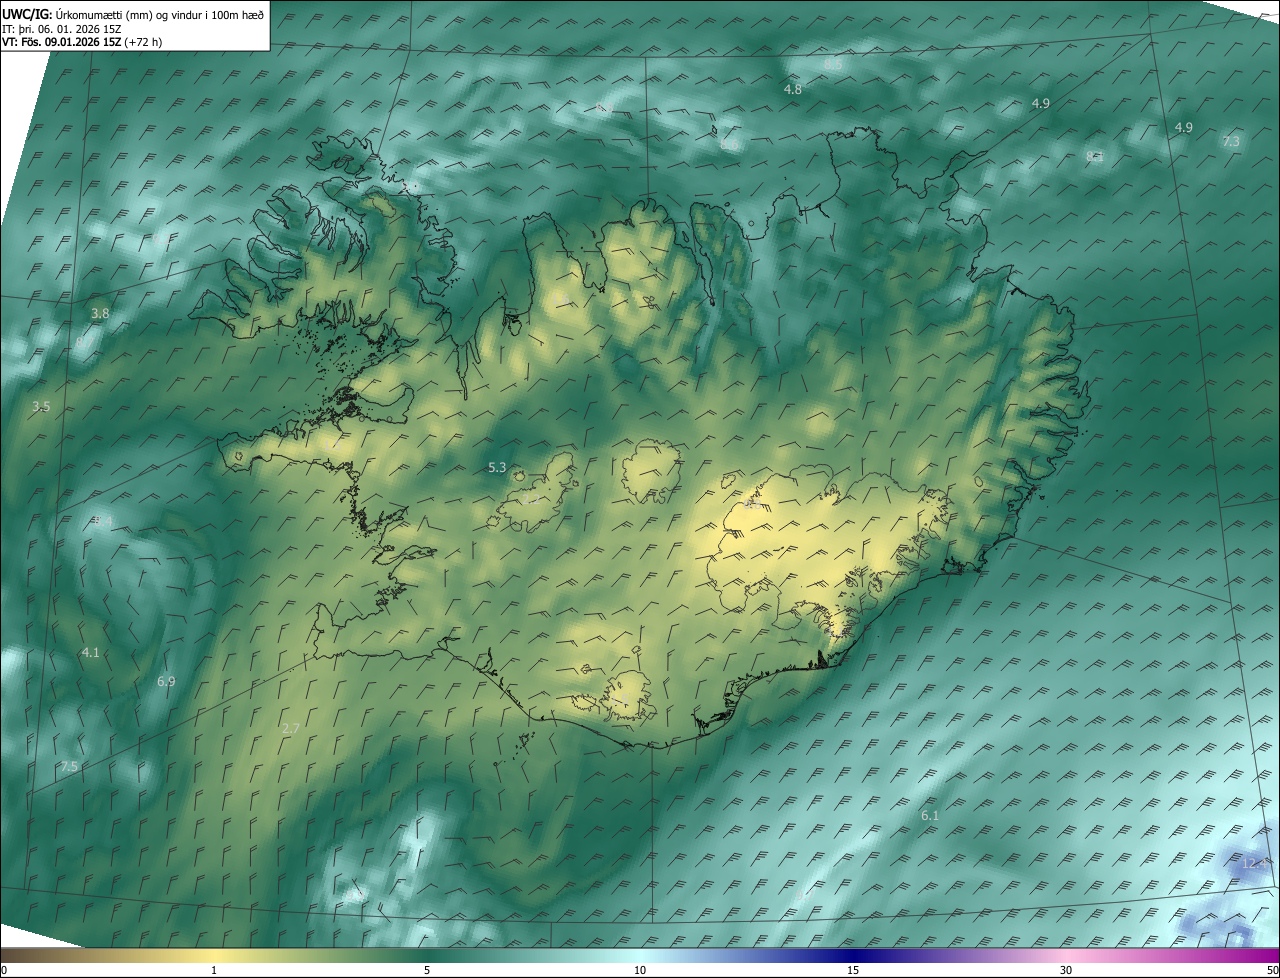The image size is (1280, 978).
Task: Click the 7.3 value label in the northeast
Action: tap(1231, 142)
